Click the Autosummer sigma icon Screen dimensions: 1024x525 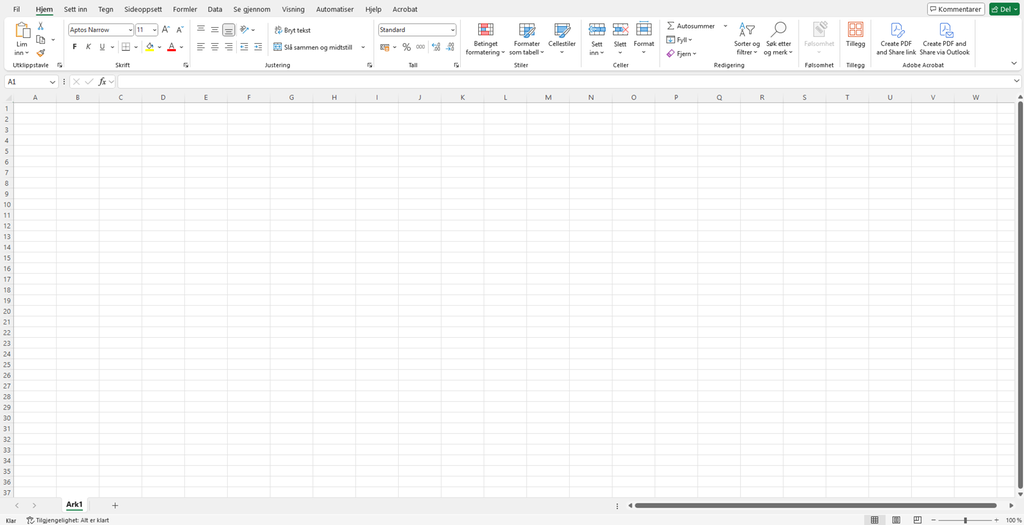tap(671, 26)
